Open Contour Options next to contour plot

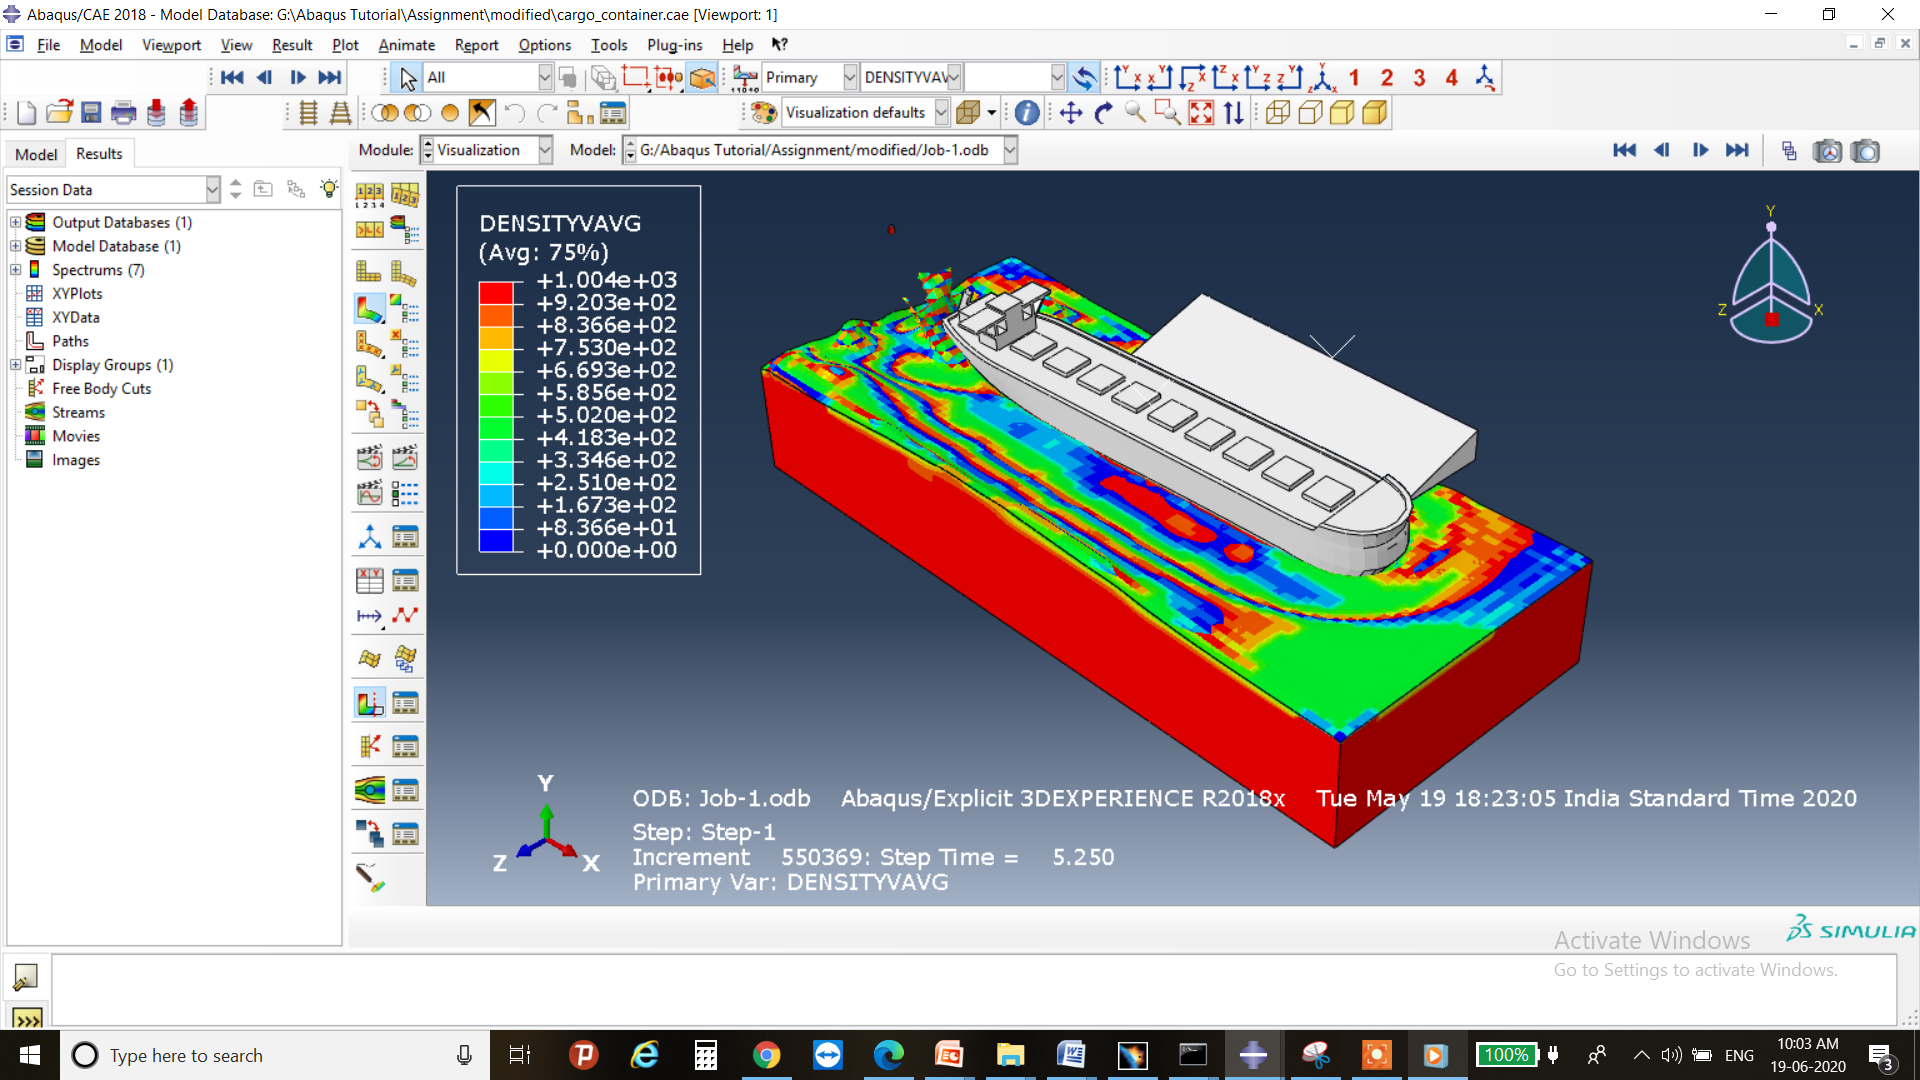(404, 309)
